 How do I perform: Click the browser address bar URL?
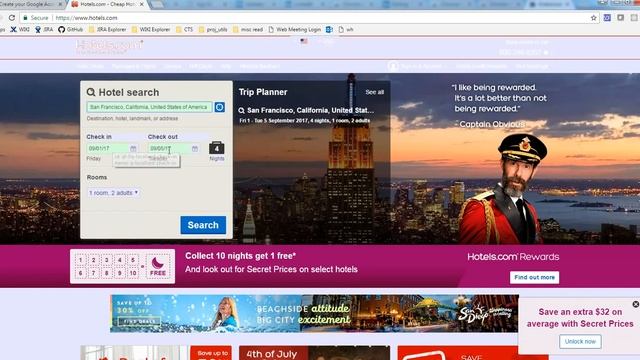coord(87,18)
